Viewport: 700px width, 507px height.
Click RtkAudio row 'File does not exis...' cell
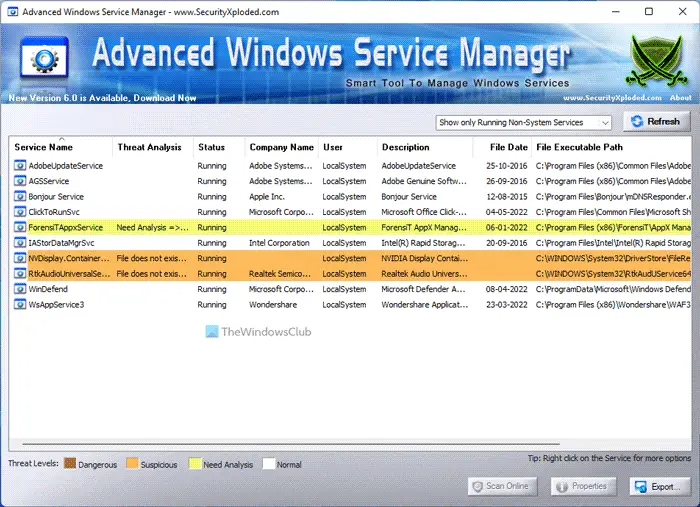(x=151, y=274)
